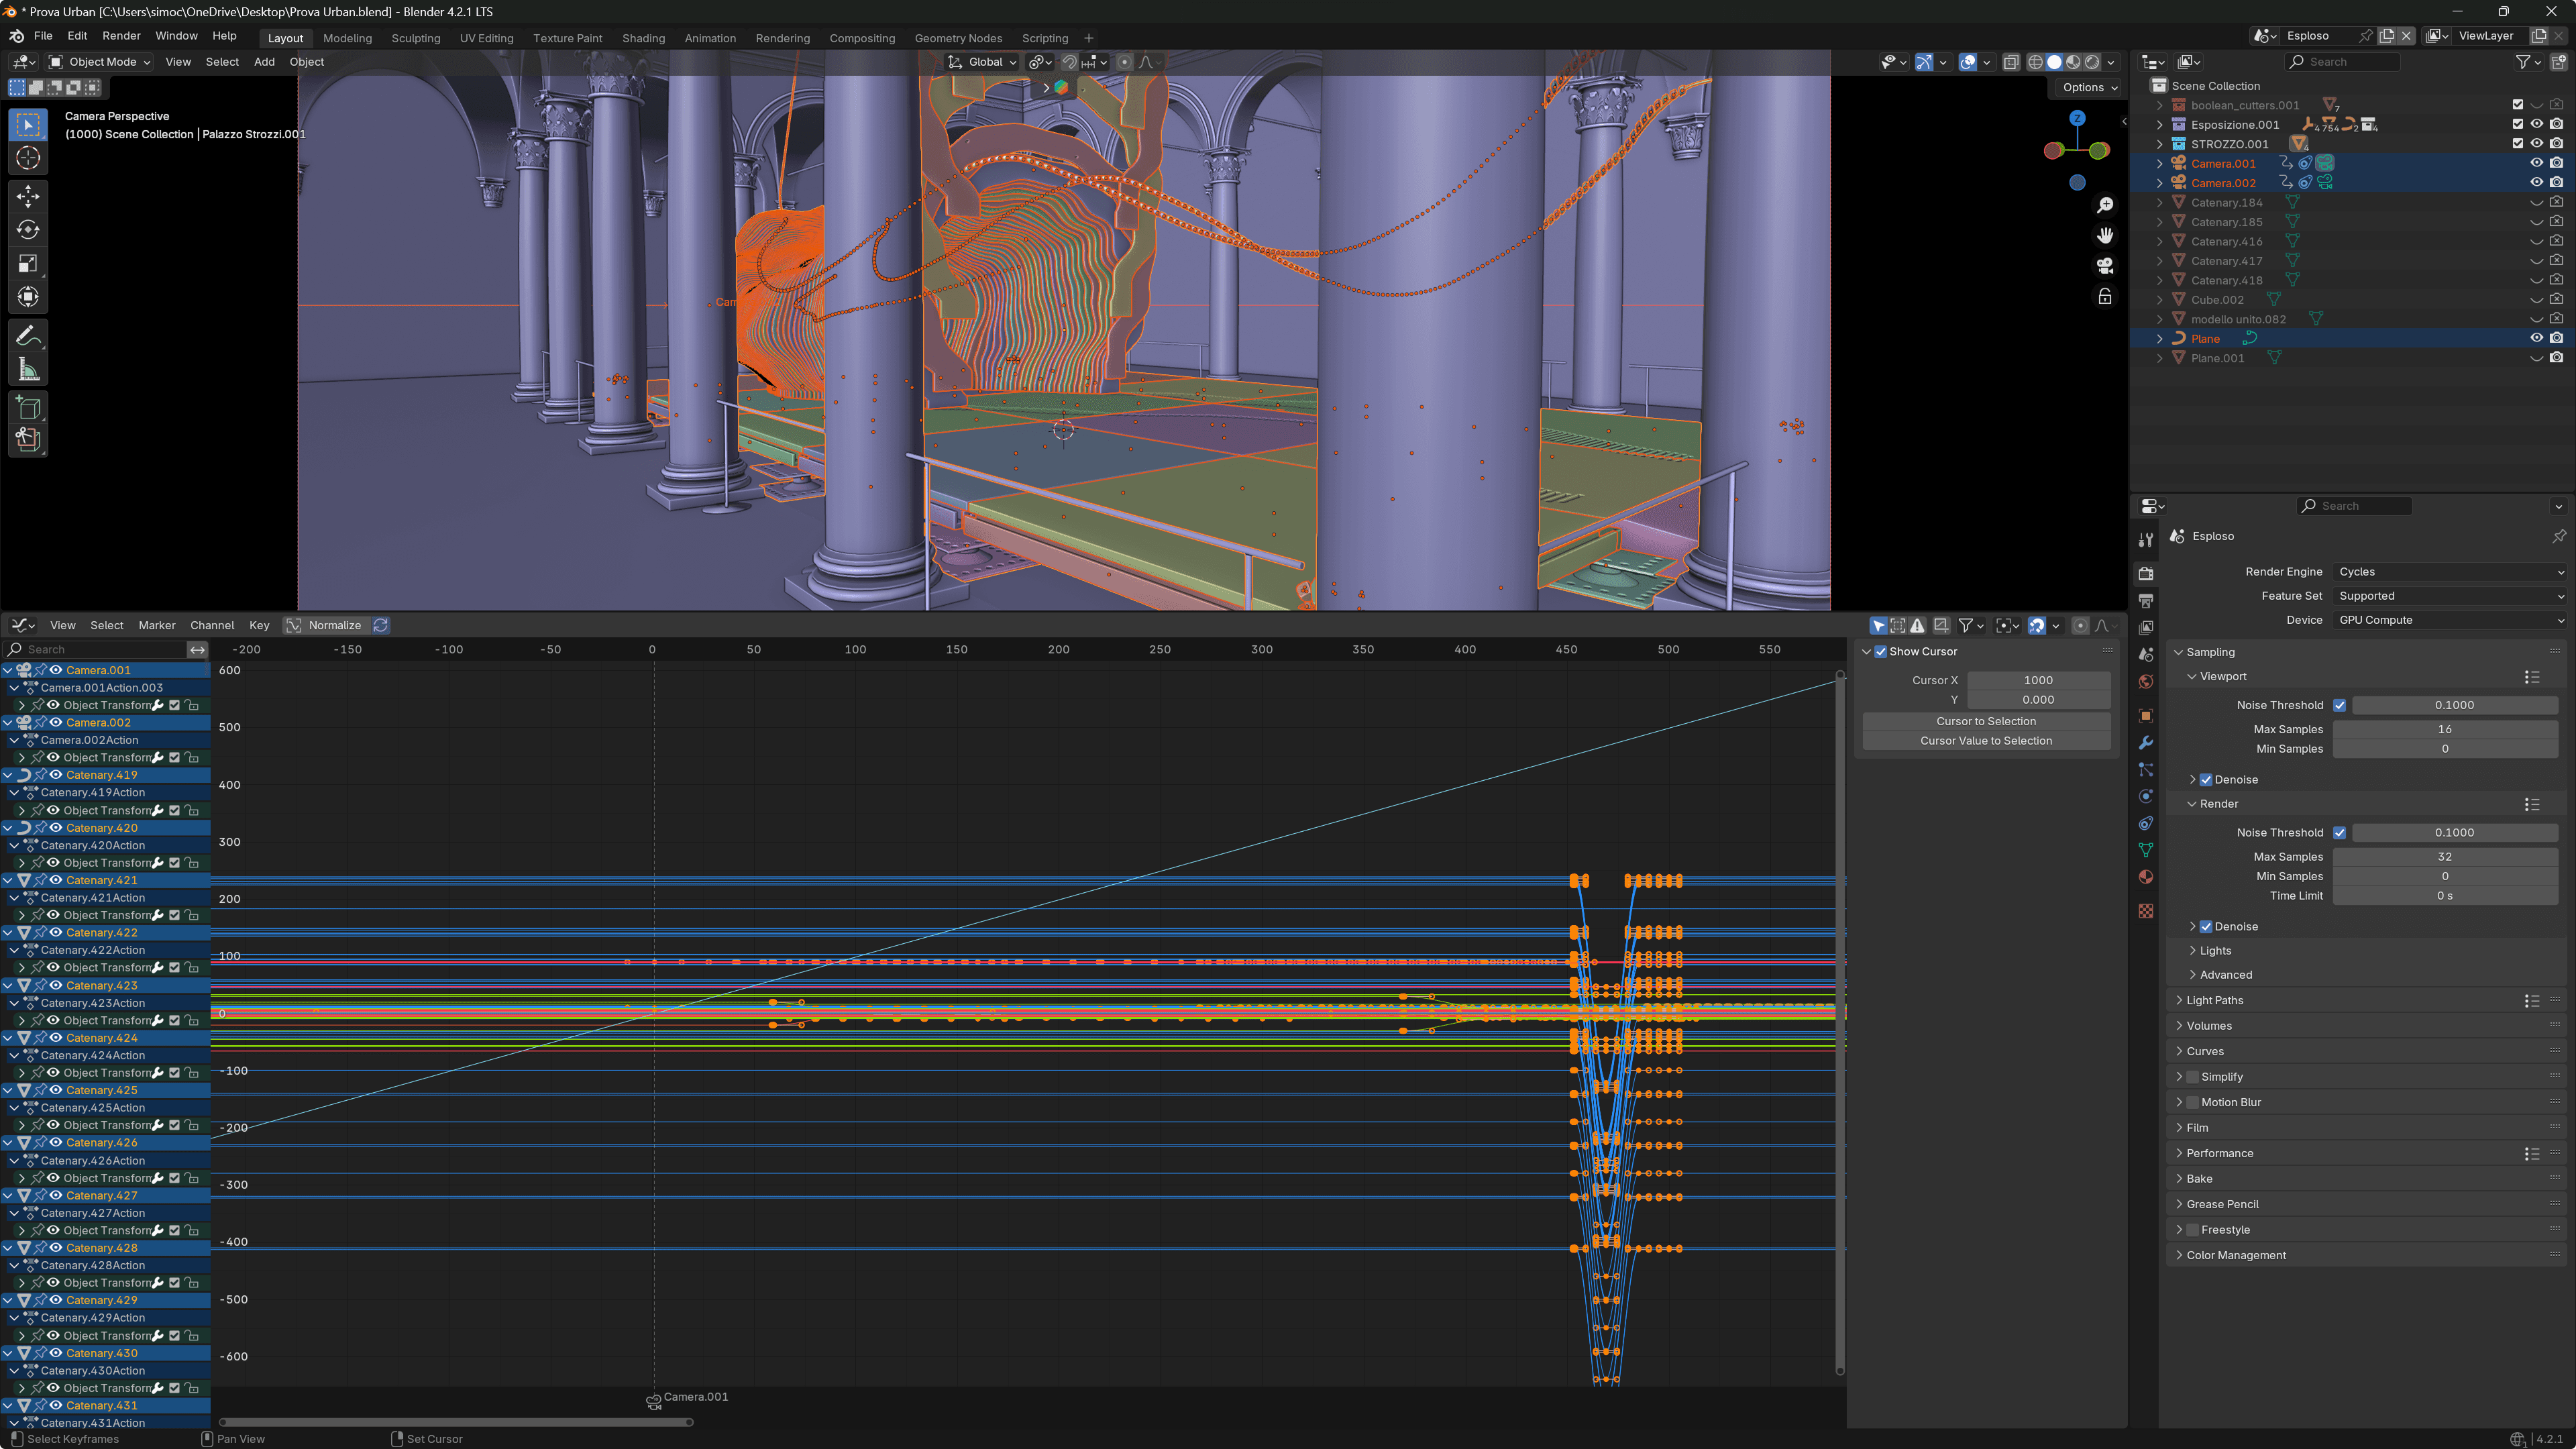The image size is (2576, 1449).
Task: Switch to the Shading workspace tab
Action: [x=643, y=38]
